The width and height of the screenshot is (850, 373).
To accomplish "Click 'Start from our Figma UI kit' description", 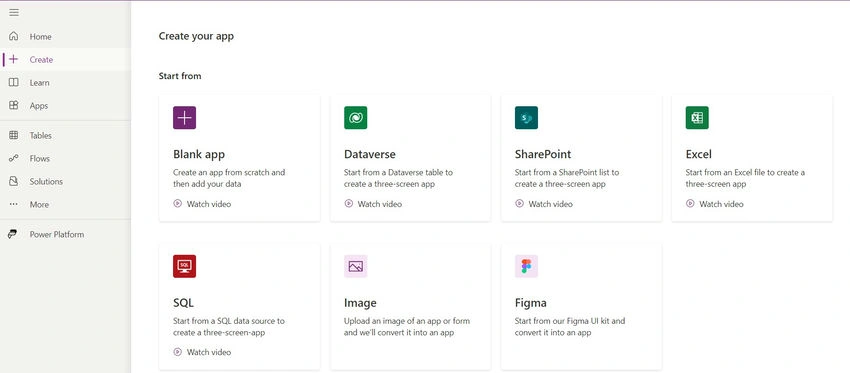I will click(570, 326).
